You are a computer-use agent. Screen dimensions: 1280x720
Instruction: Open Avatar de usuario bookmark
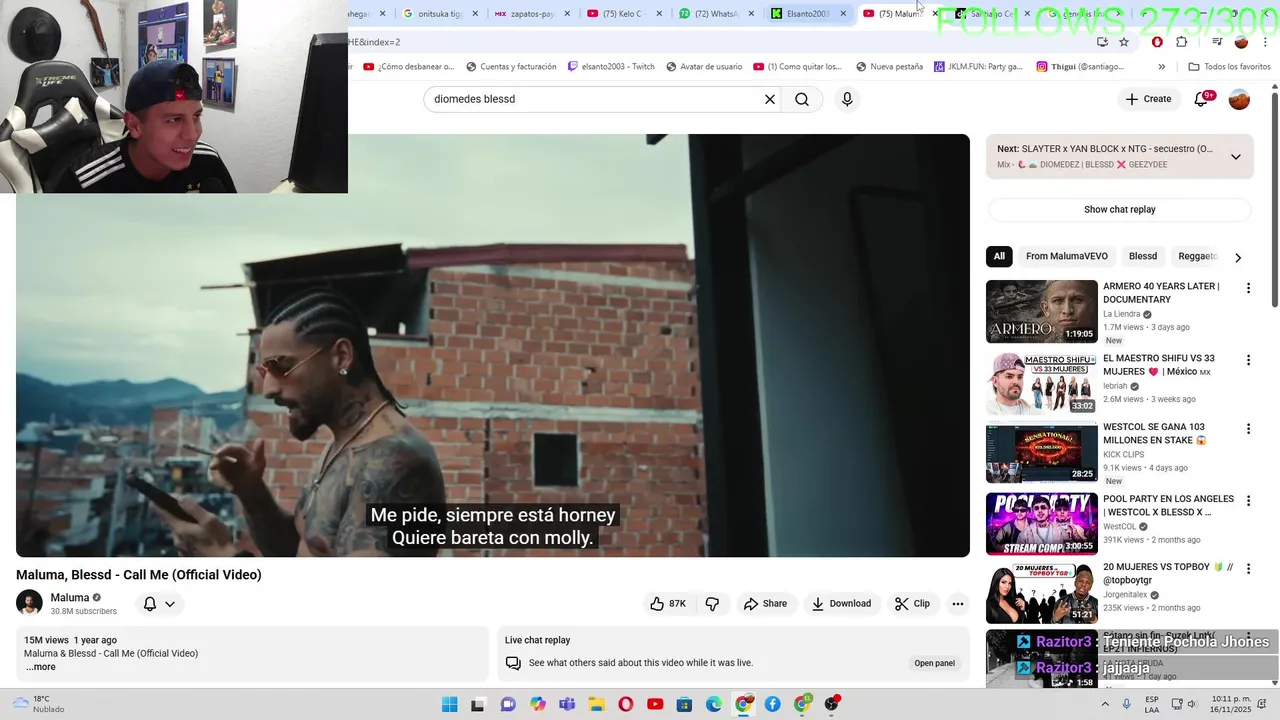[704, 67]
